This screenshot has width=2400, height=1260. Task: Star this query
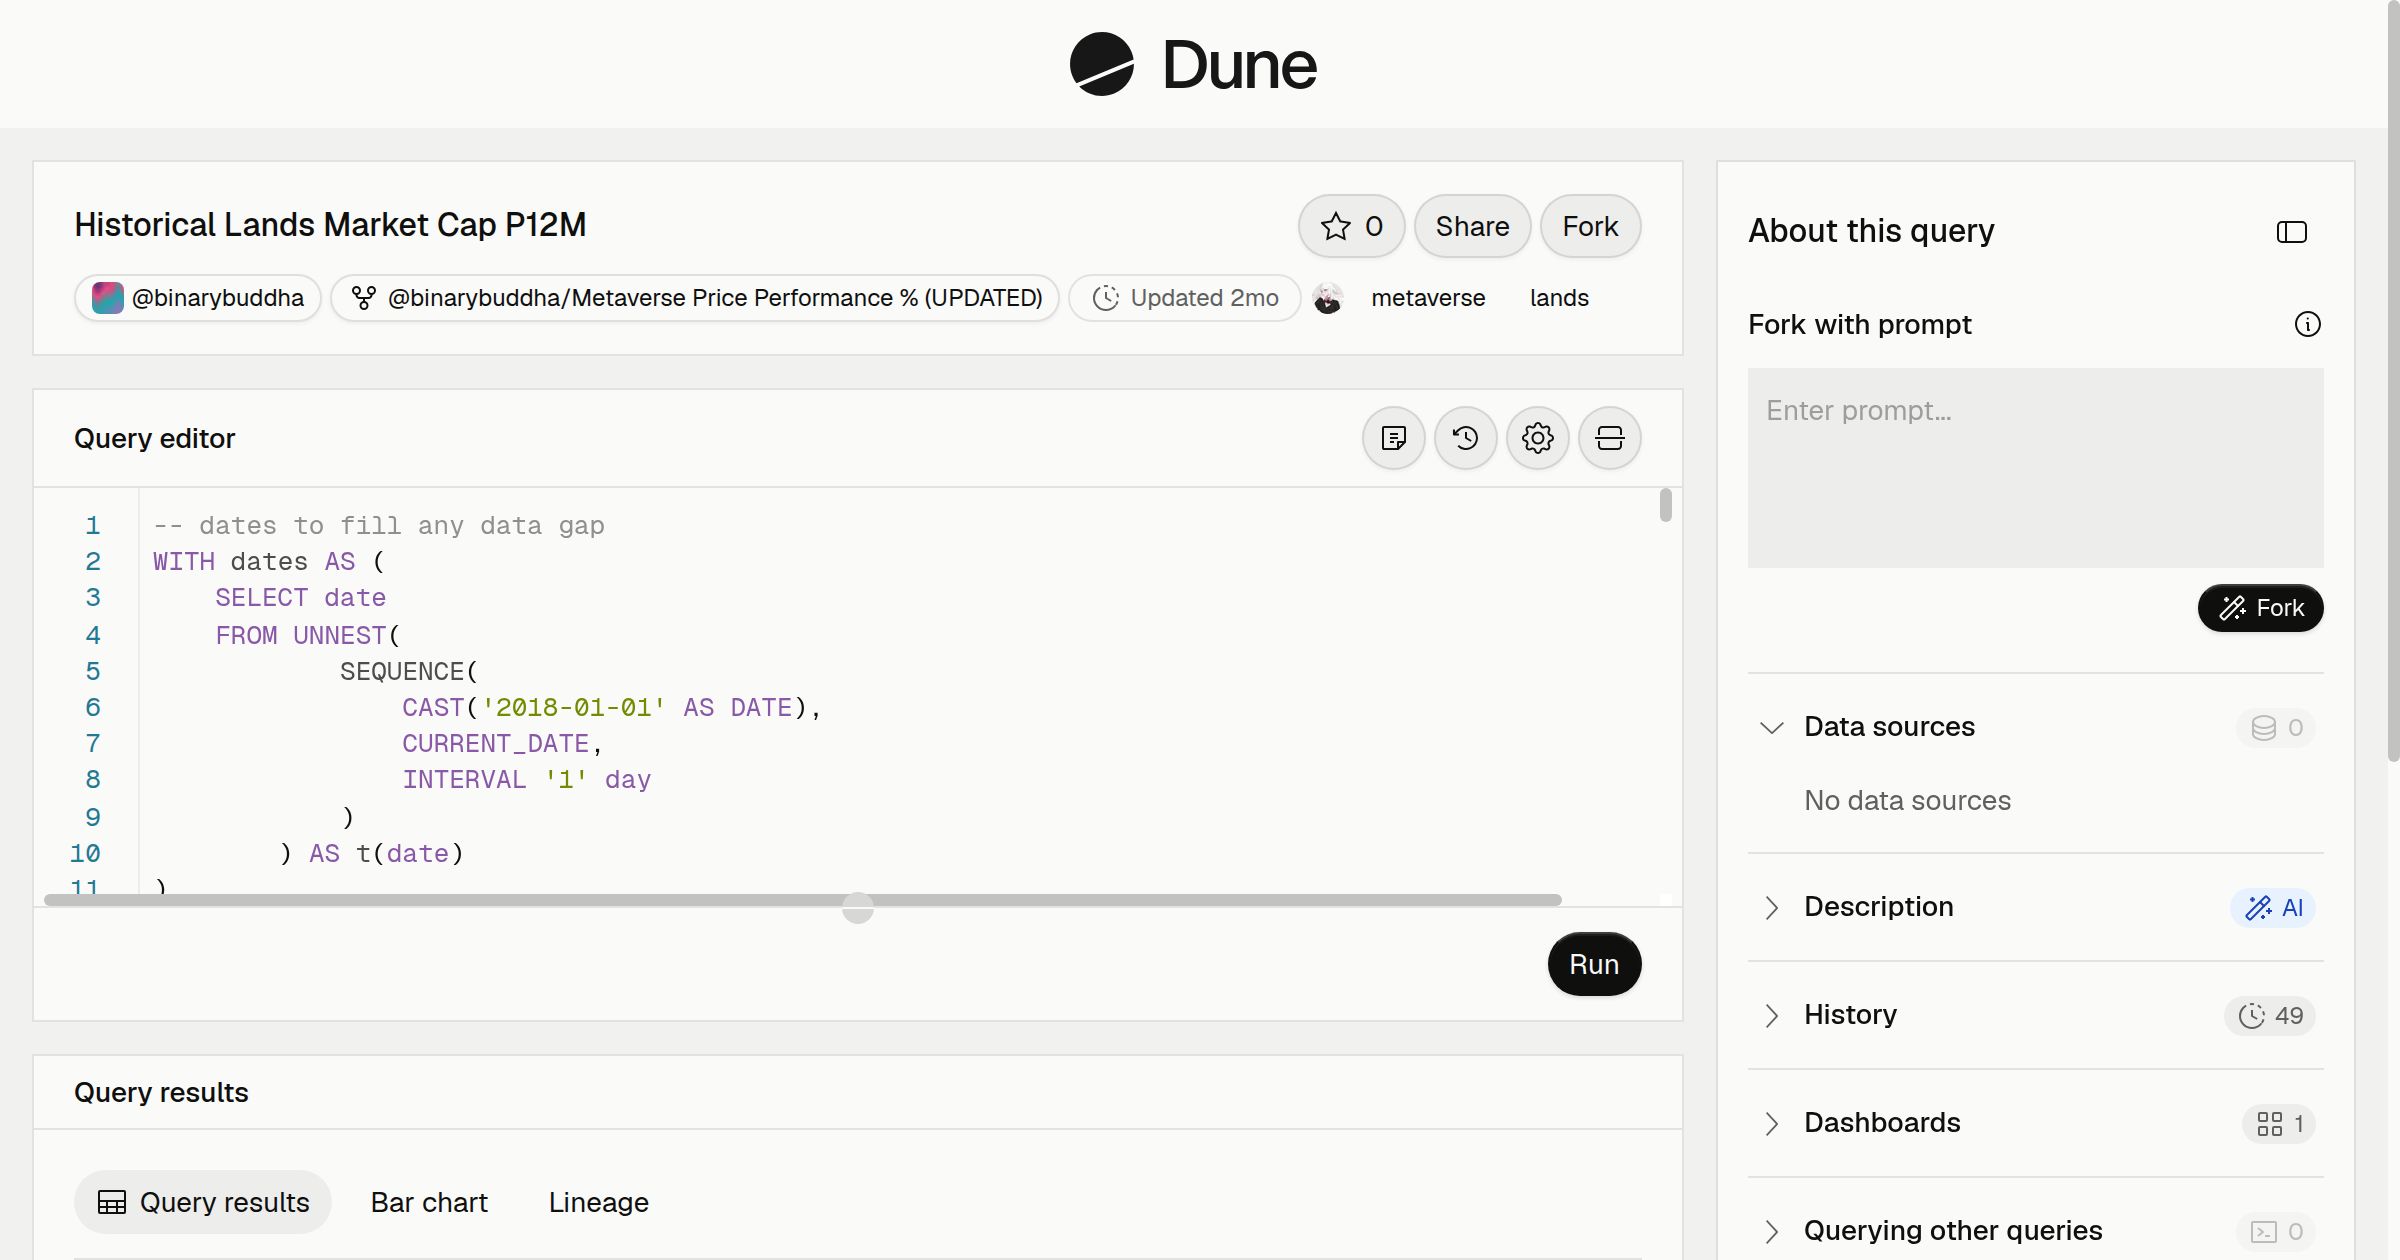tap(1352, 226)
